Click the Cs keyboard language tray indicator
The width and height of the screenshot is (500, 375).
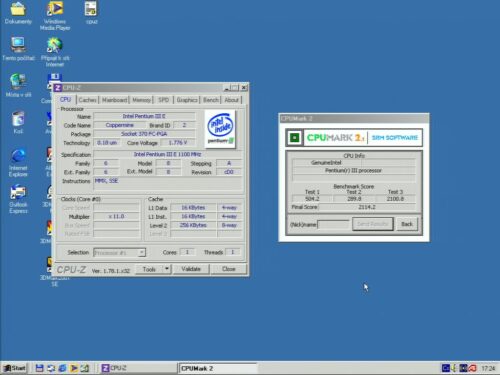point(446,368)
